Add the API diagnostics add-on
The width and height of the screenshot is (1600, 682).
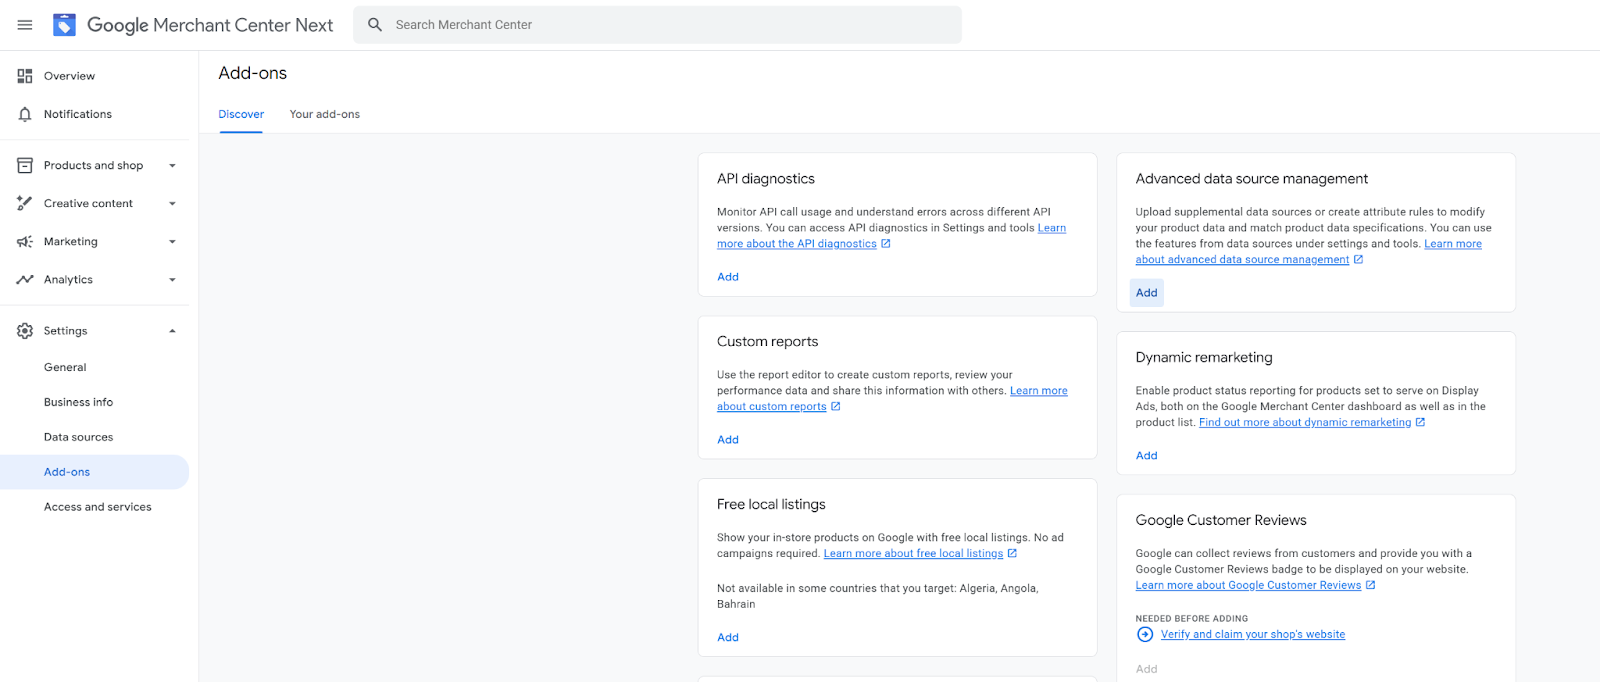pyautogui.click(x=728, y=277)
